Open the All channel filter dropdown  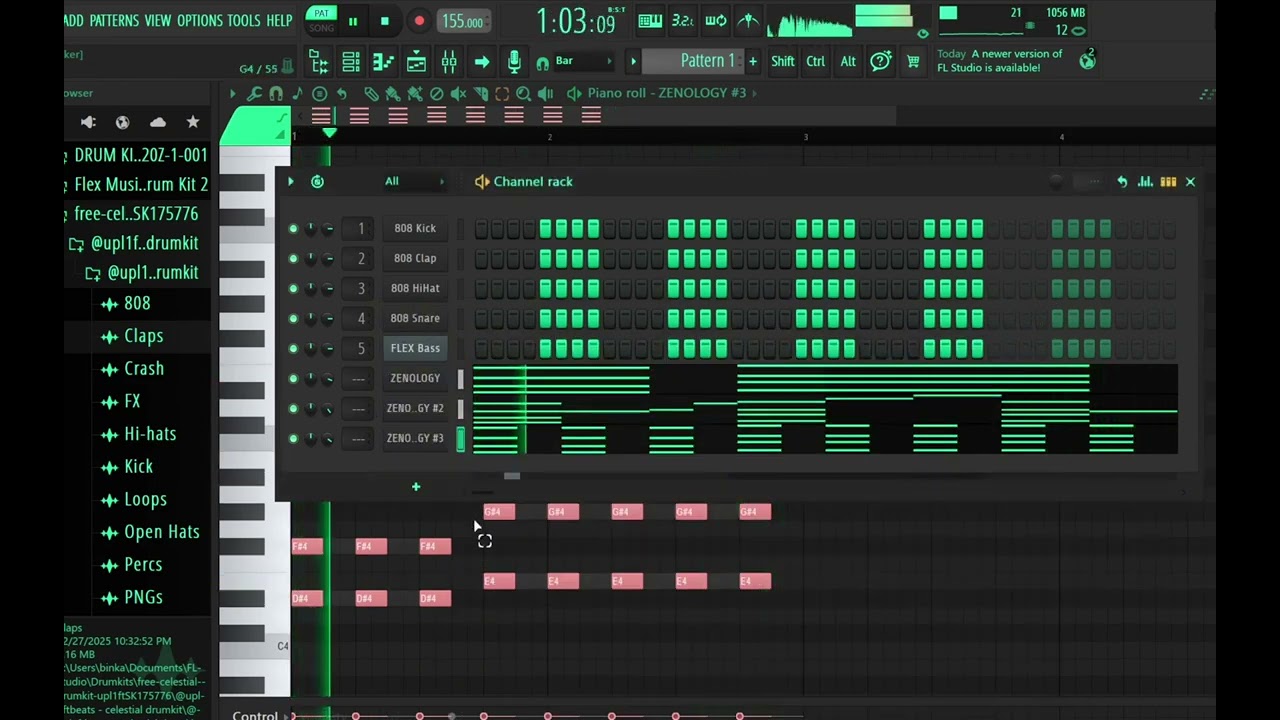[414, 182]
